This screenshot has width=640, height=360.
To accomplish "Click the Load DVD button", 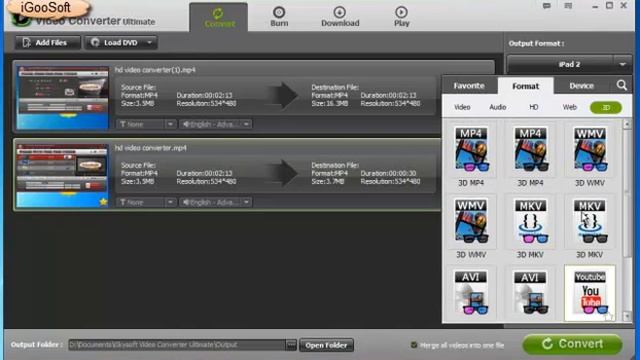I will (x=115, y=42).
